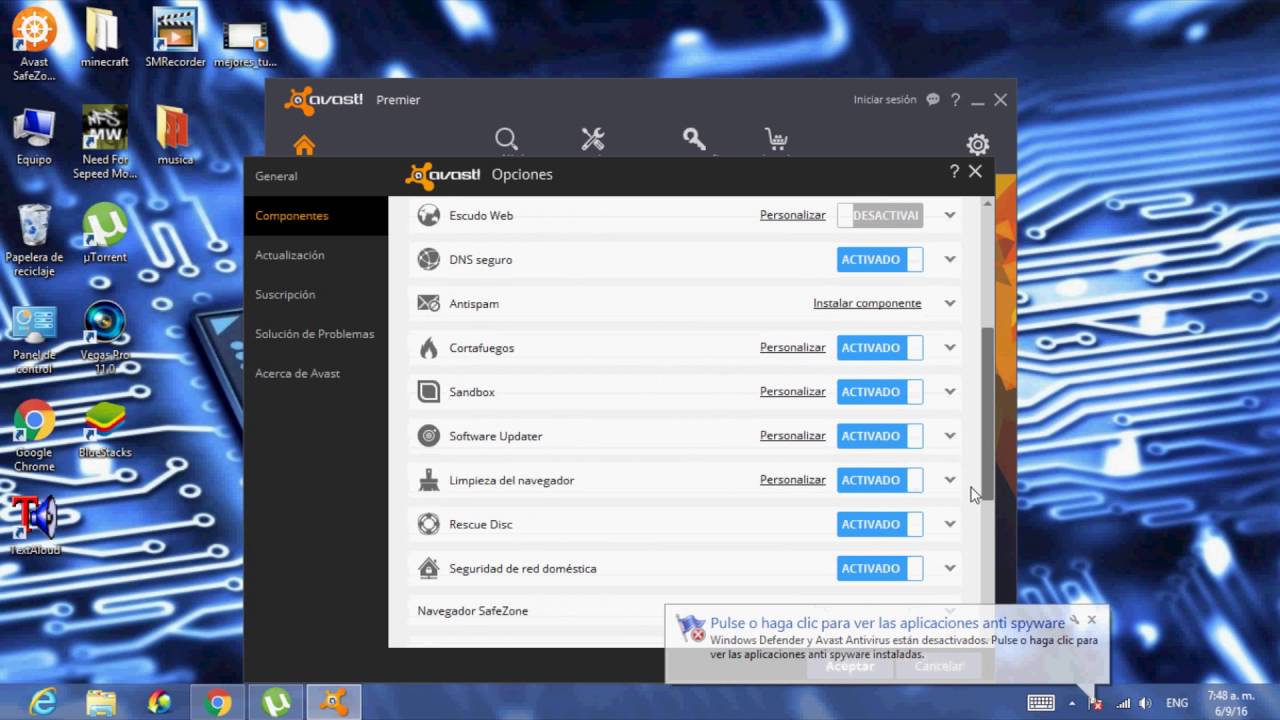The height and width of the screenshot is (720, 1280).
Task: Toggle Seguridad de red doméstica switch
Action: [879, 568]
